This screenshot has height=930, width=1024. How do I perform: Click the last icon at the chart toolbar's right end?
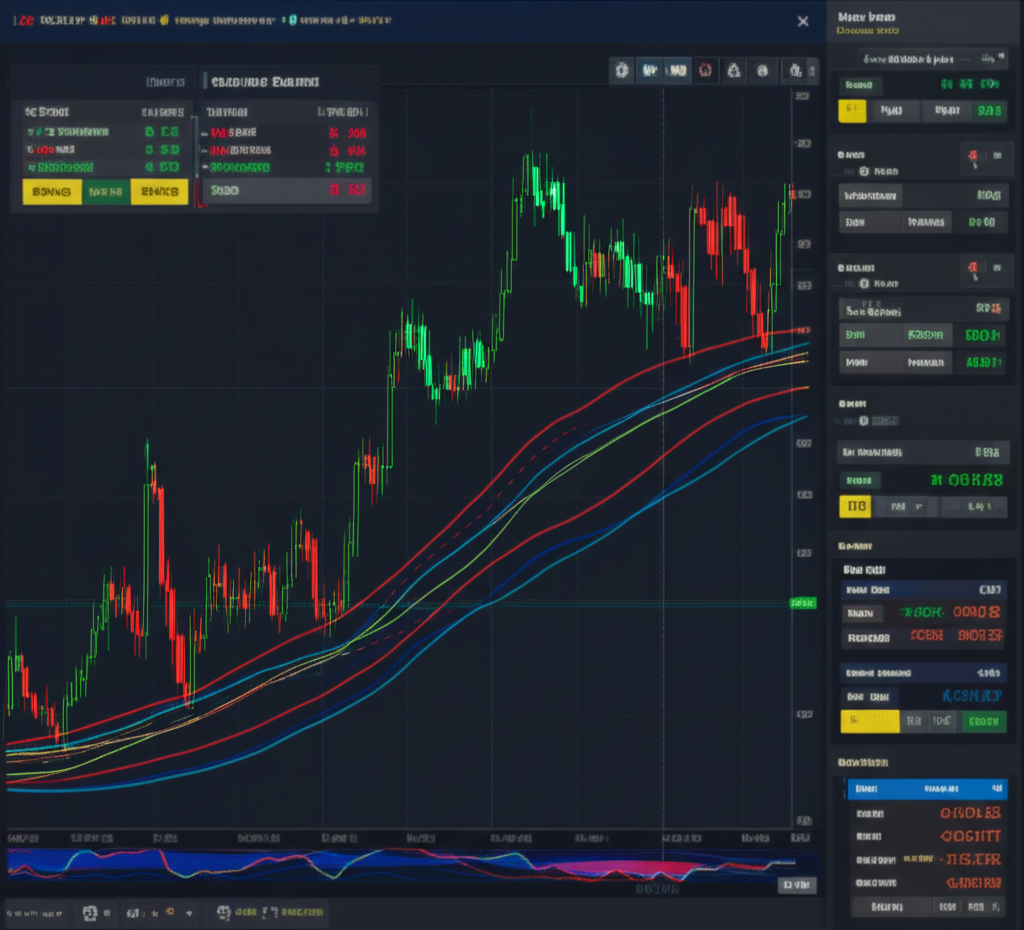796,71
